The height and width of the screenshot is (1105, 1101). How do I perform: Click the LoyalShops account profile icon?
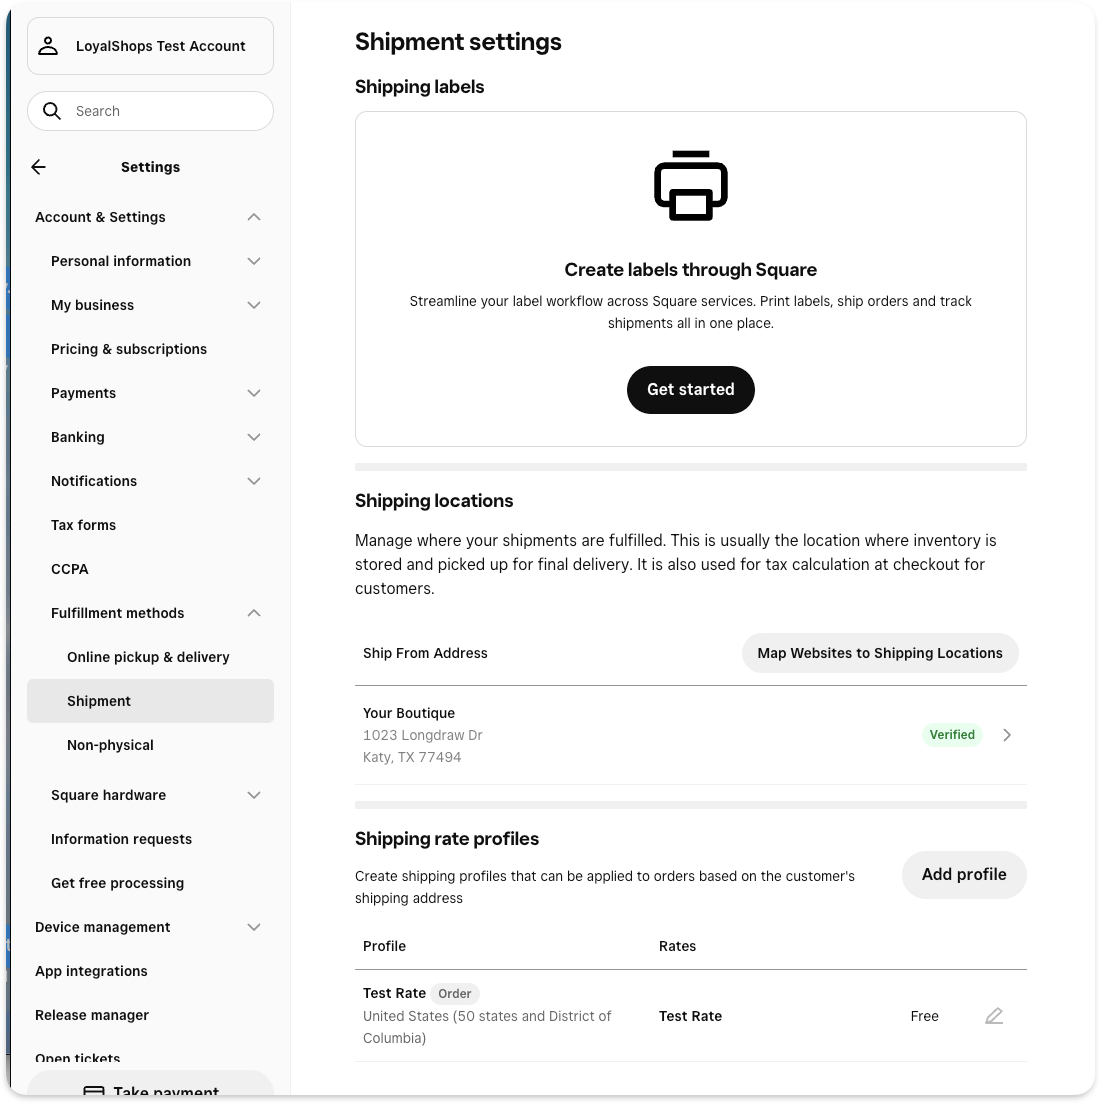pyautogui.click(x=48, y=46)
